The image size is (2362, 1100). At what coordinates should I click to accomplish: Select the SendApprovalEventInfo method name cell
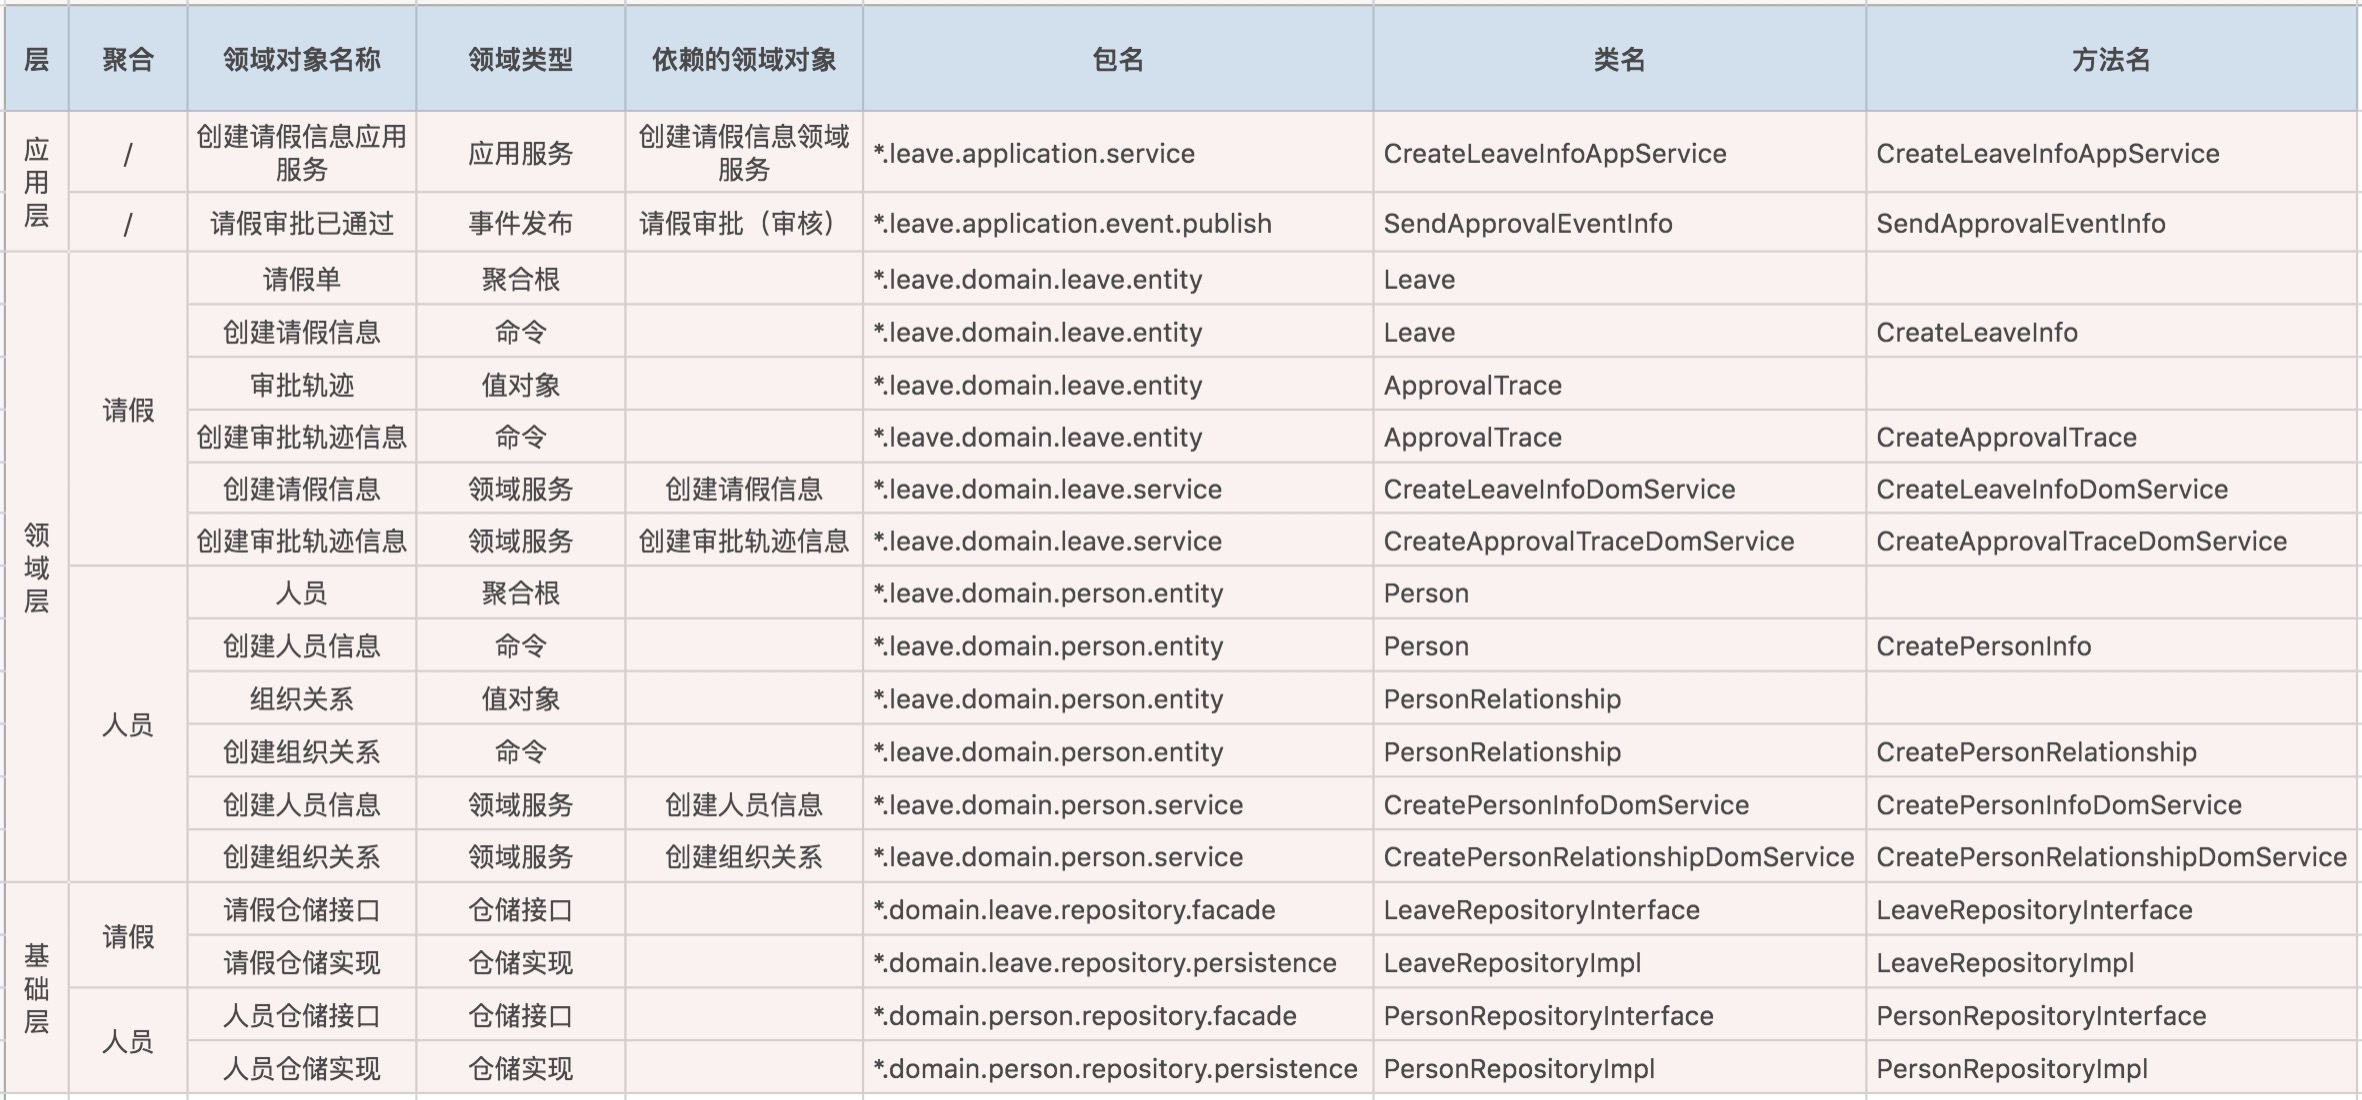[x=2020, y=223]
